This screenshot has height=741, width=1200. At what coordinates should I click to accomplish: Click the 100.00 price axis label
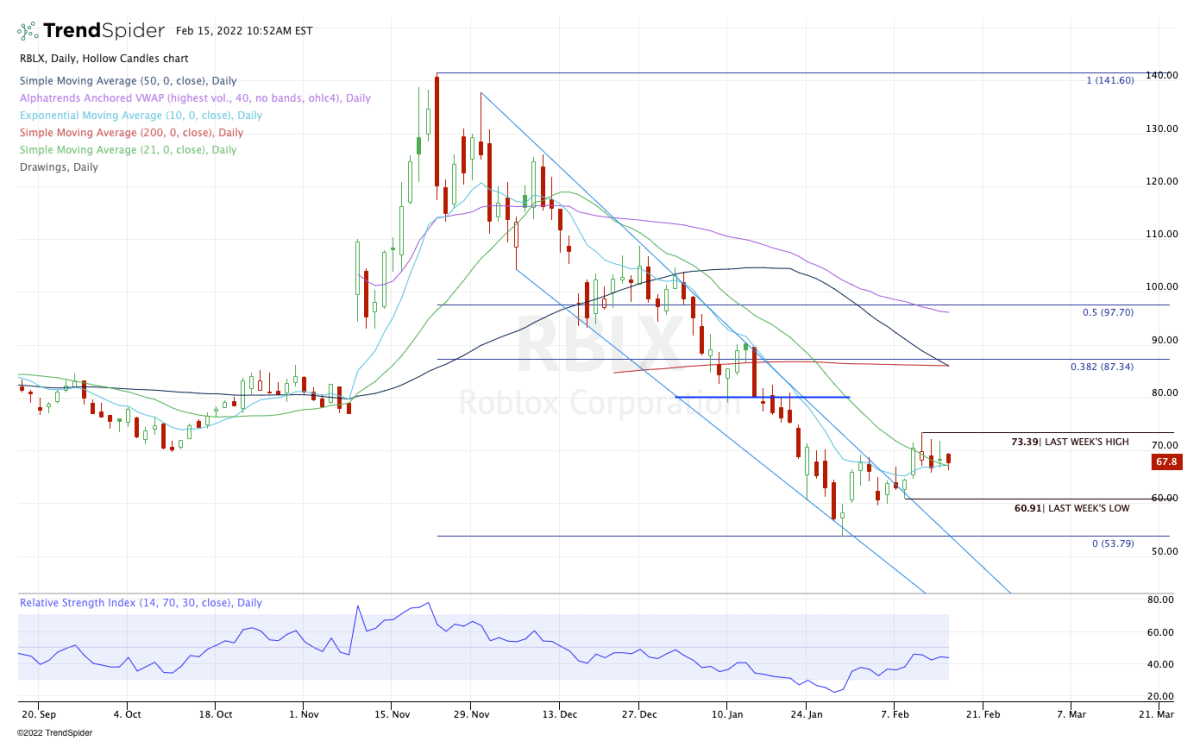1163,288
